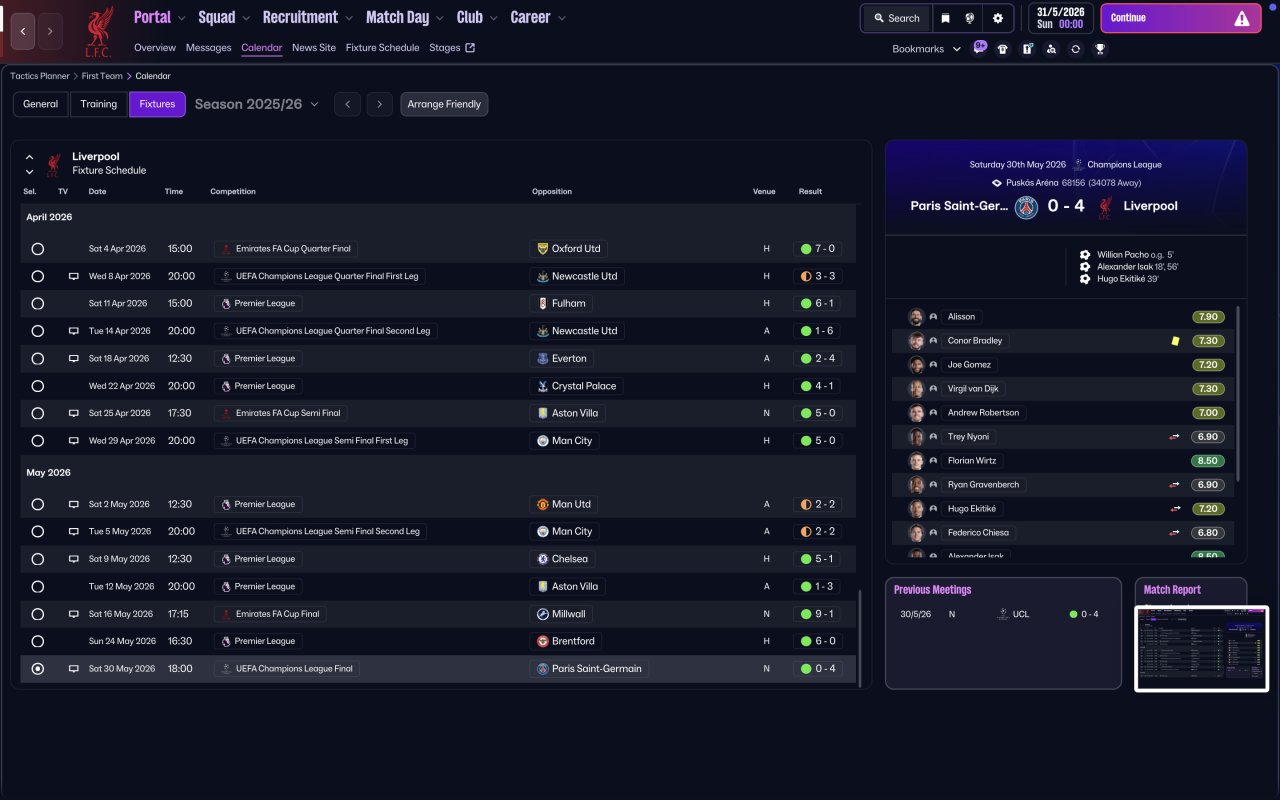Open settings gear icon in top bar
This screenshot has width=1280, height=800.
[998, 18]
